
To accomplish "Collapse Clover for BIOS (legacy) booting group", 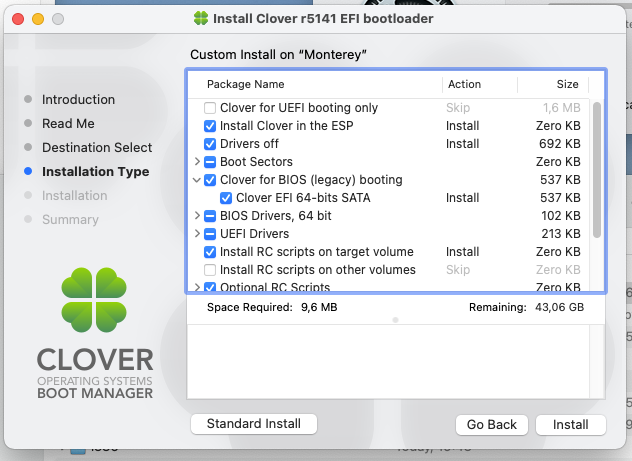I will pyautogui.click(x=197, y=180).
